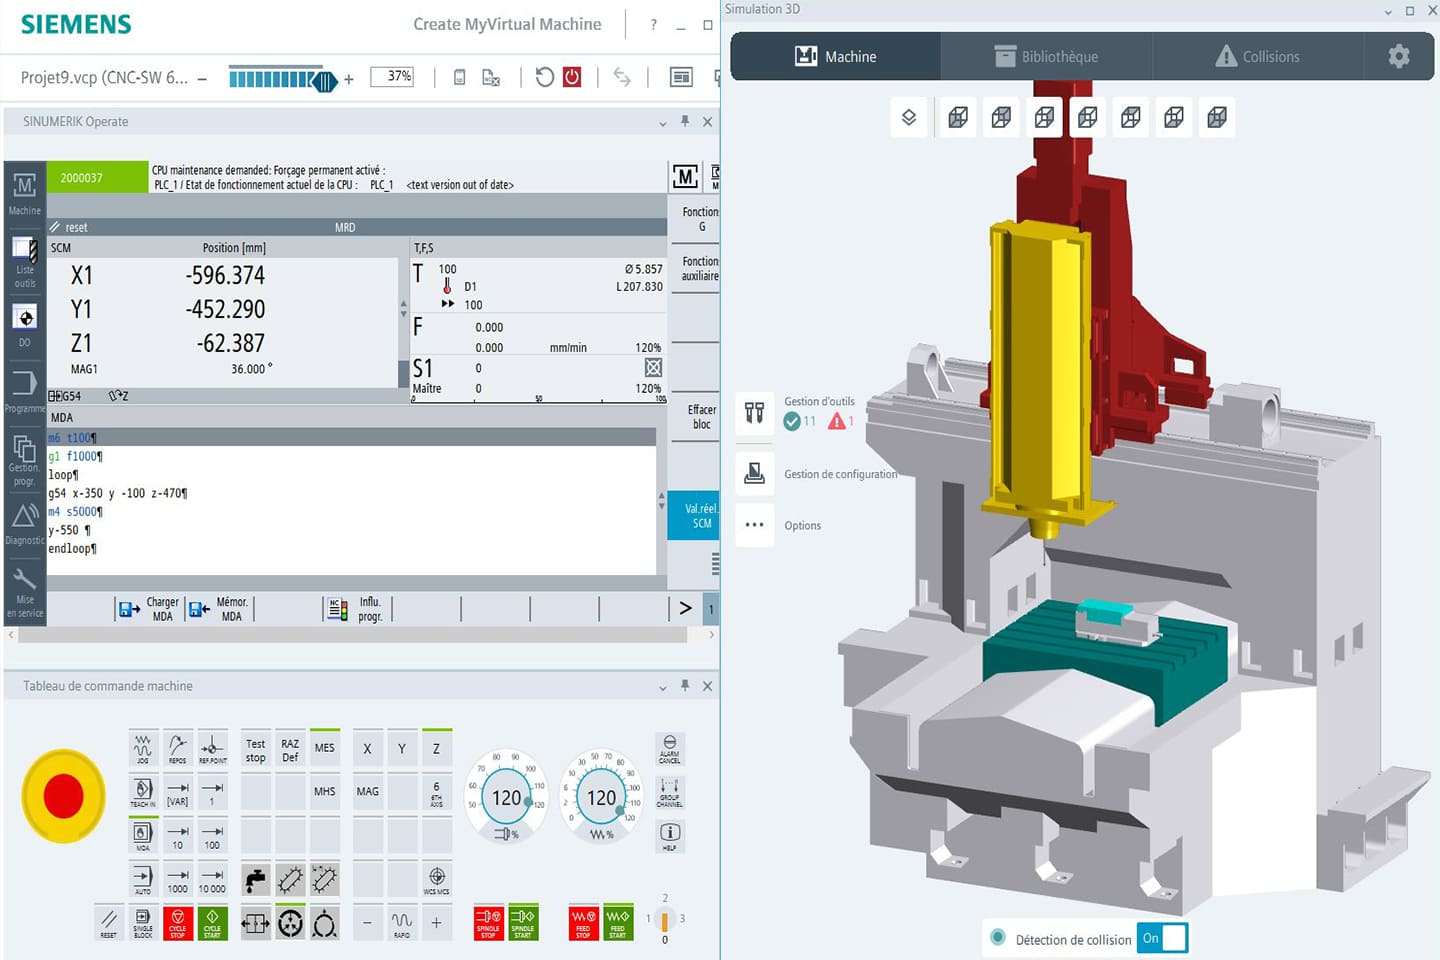Click the emergency stop button

point(63,796)
